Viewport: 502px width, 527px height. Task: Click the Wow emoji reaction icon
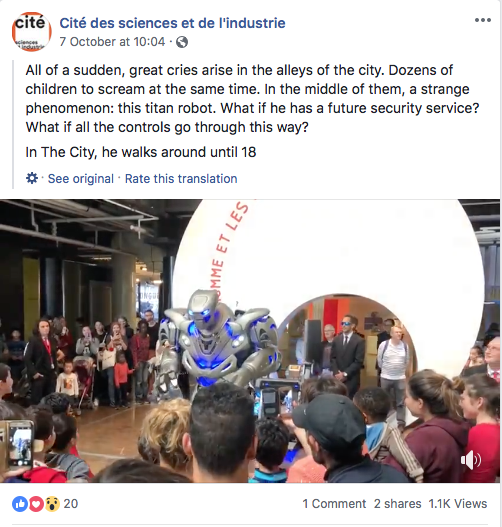(x=52, y=504)
